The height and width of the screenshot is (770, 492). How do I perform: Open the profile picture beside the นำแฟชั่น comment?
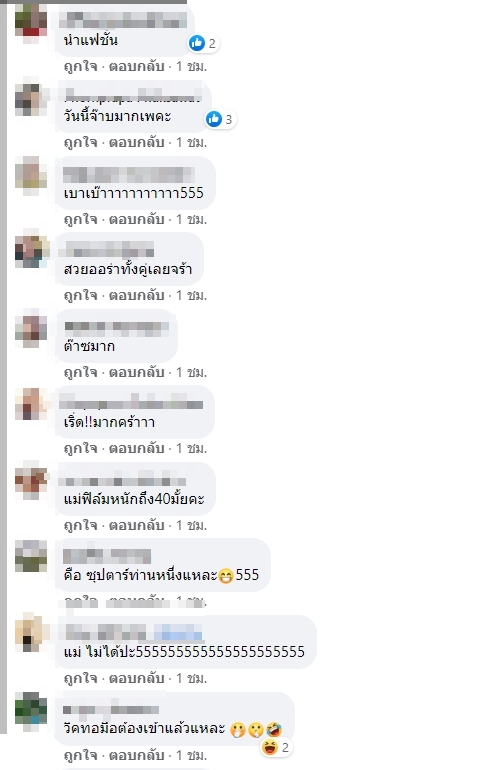click(31, 21)
